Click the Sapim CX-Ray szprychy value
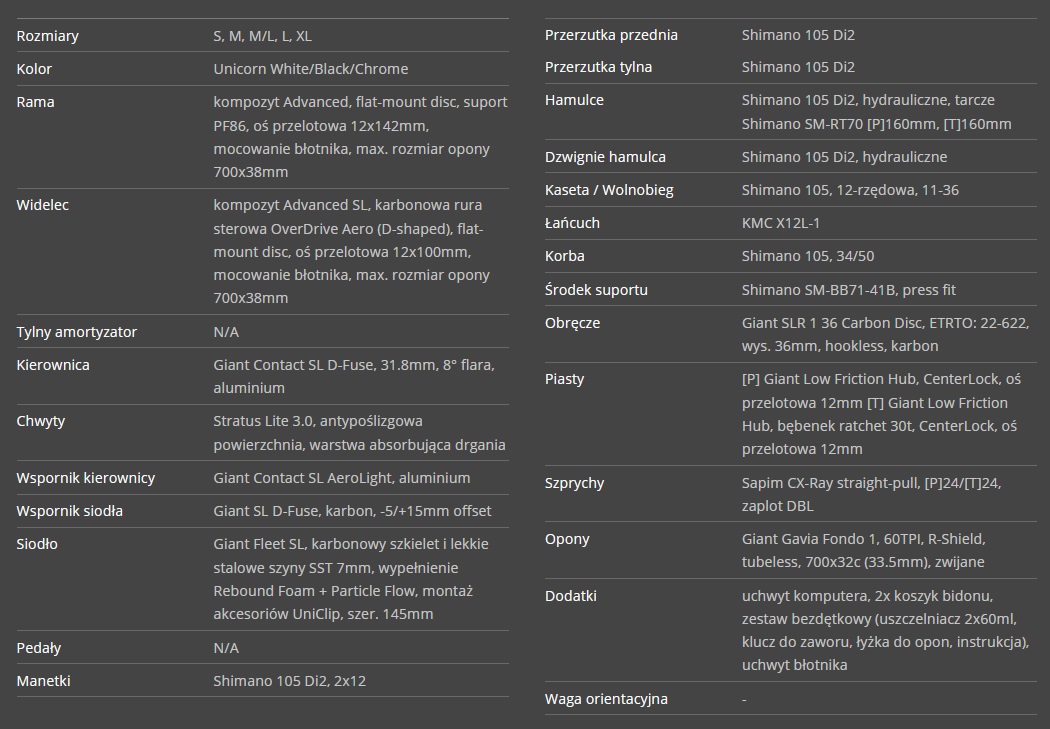1050x729 pixels. [x=871, y=494]
